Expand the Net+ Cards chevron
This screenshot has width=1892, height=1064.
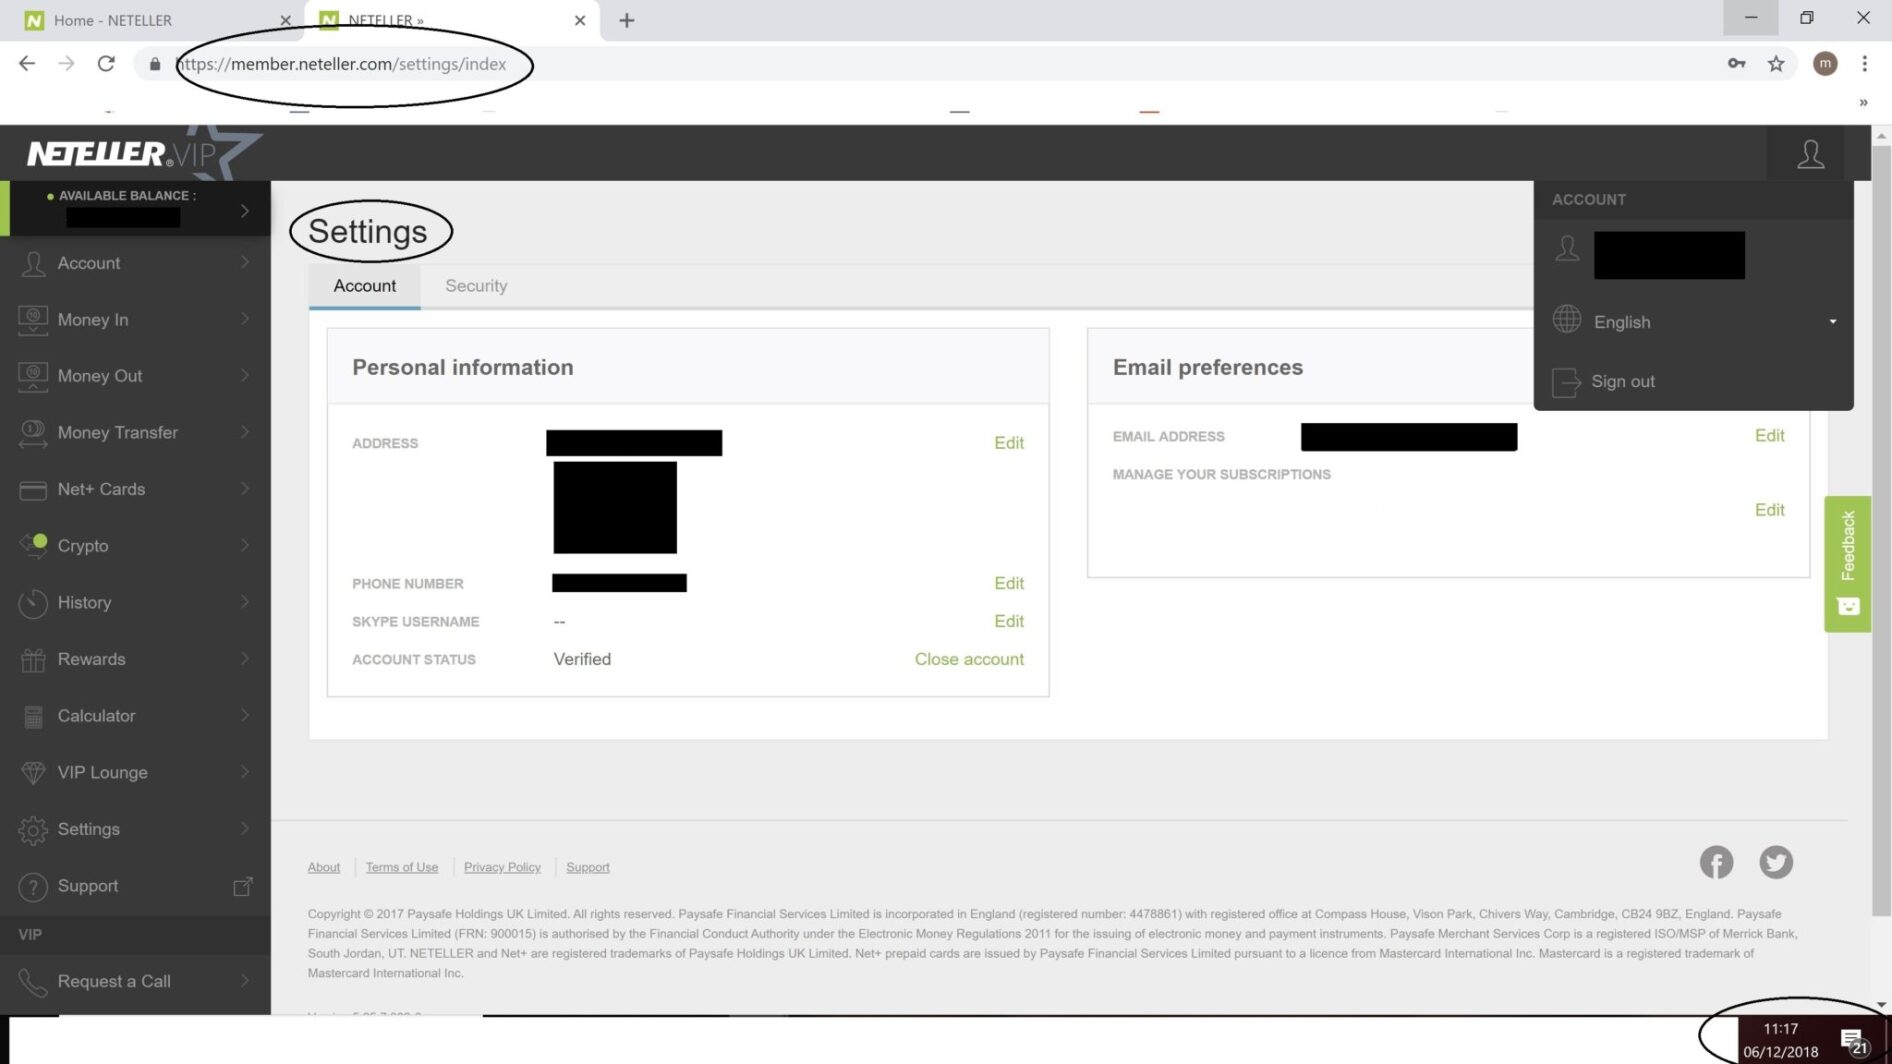coord(245,489)
